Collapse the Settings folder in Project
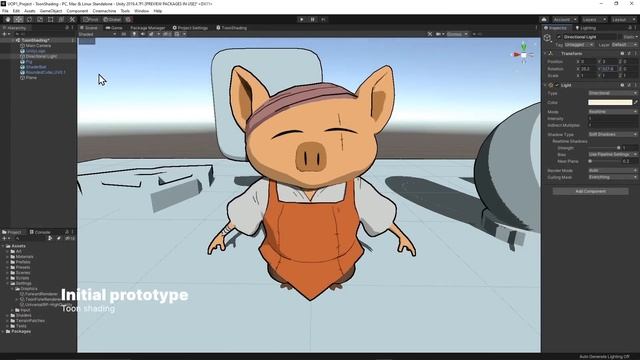Viewport: 640px width, 360px height. 8,283
